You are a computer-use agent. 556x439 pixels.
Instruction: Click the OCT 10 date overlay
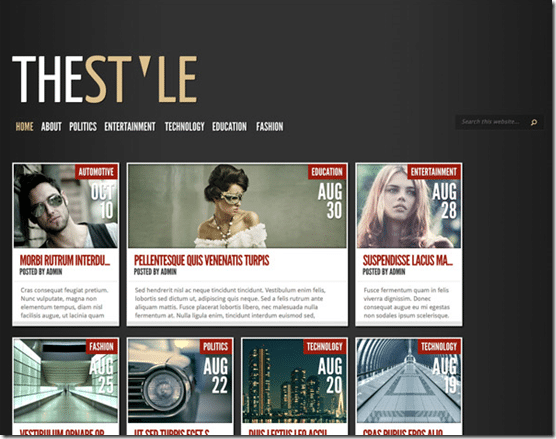click(x=102, y=201)
